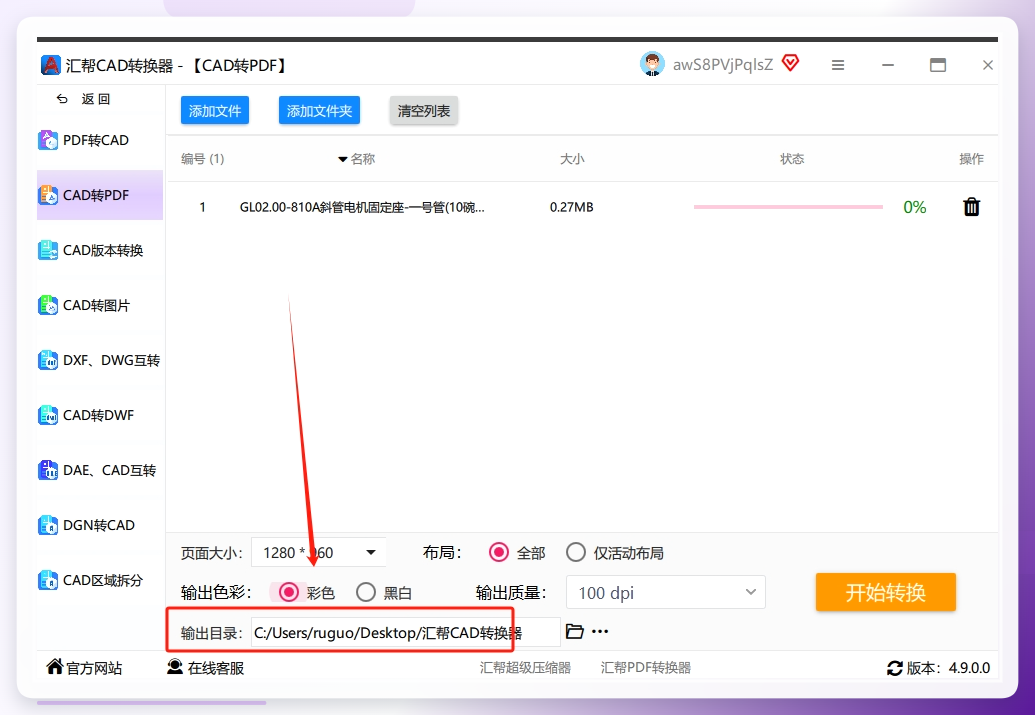The image size is (1035, 715).
Task: Open the 汇帮PDF转换器 link
Action: [646, 667]
